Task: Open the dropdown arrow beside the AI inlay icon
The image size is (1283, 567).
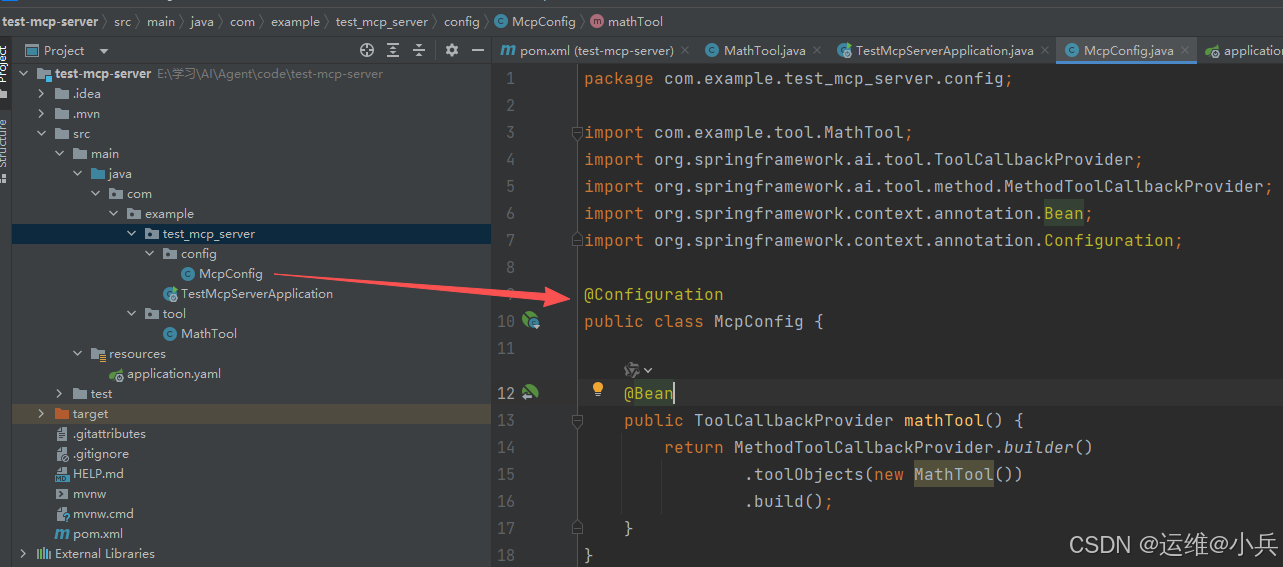Action: tap(649, 371)
